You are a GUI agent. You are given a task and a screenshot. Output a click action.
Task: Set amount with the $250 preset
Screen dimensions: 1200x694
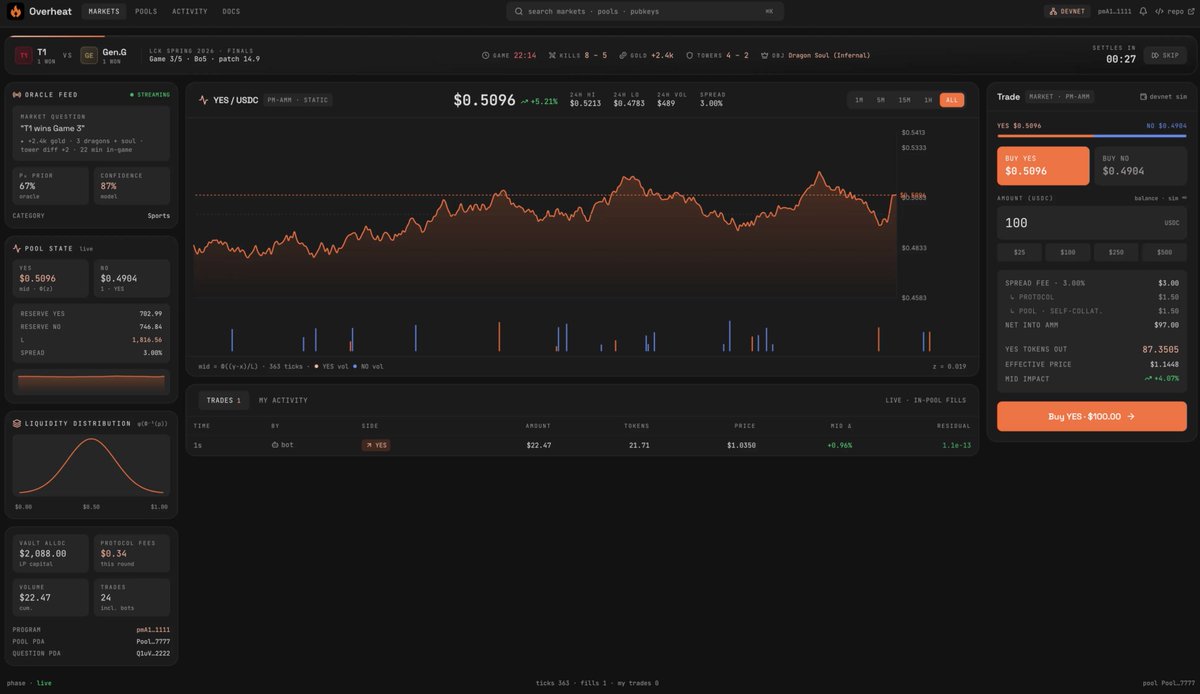coord(1116,252)
